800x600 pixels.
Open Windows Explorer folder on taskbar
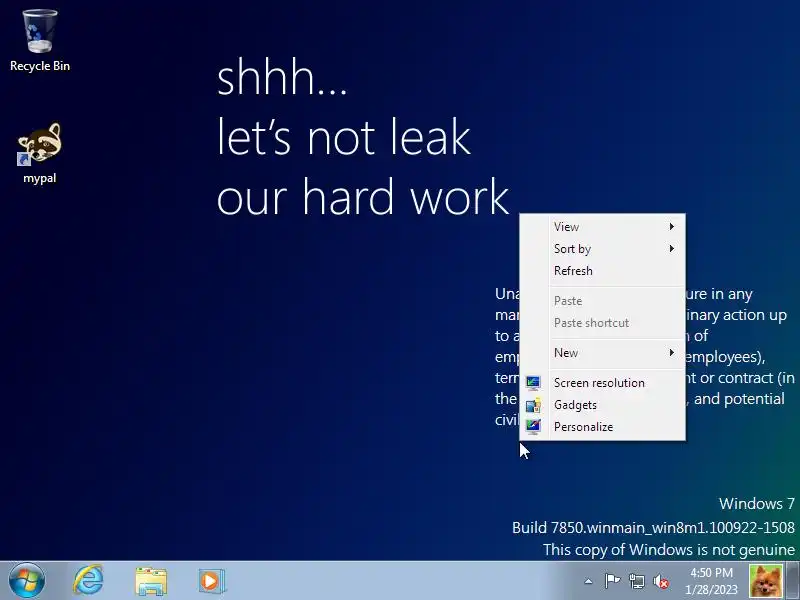click(151, 581)
